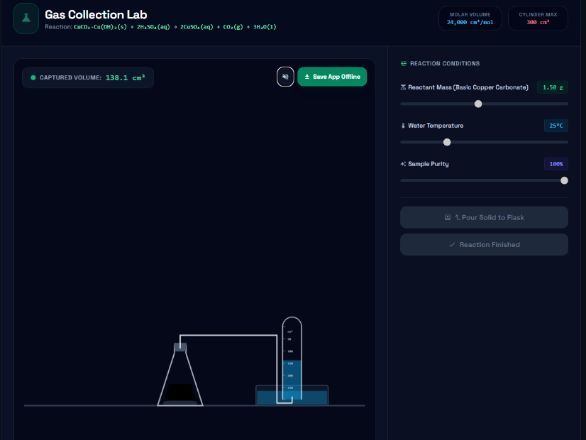Screen dimensions: 586x440
Task: Click the thermometer icon beside Water Temperature
Action: click(403, 126)
